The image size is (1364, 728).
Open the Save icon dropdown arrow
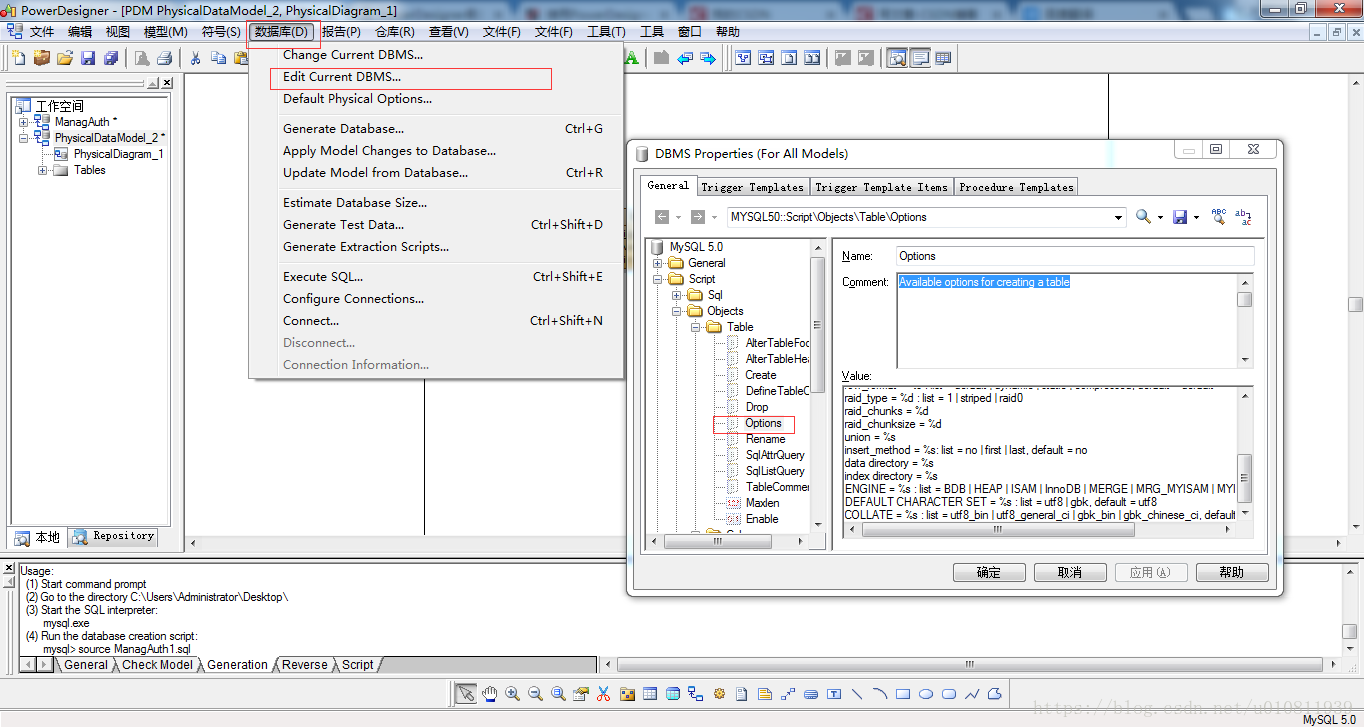click(x=1197, y=217)
